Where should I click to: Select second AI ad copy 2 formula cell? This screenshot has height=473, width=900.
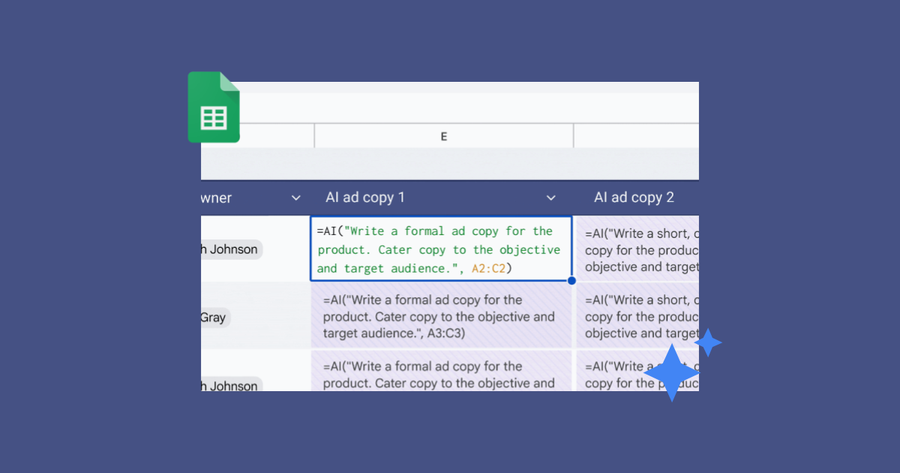[638, 316]
